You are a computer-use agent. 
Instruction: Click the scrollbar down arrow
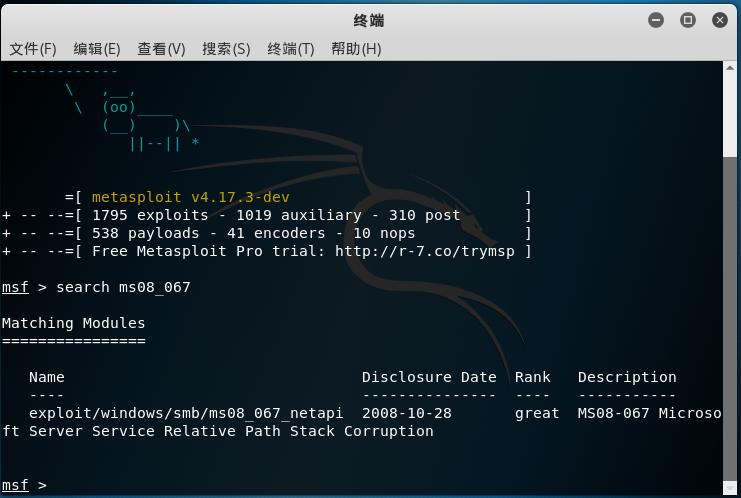click(x=730, y=488)
